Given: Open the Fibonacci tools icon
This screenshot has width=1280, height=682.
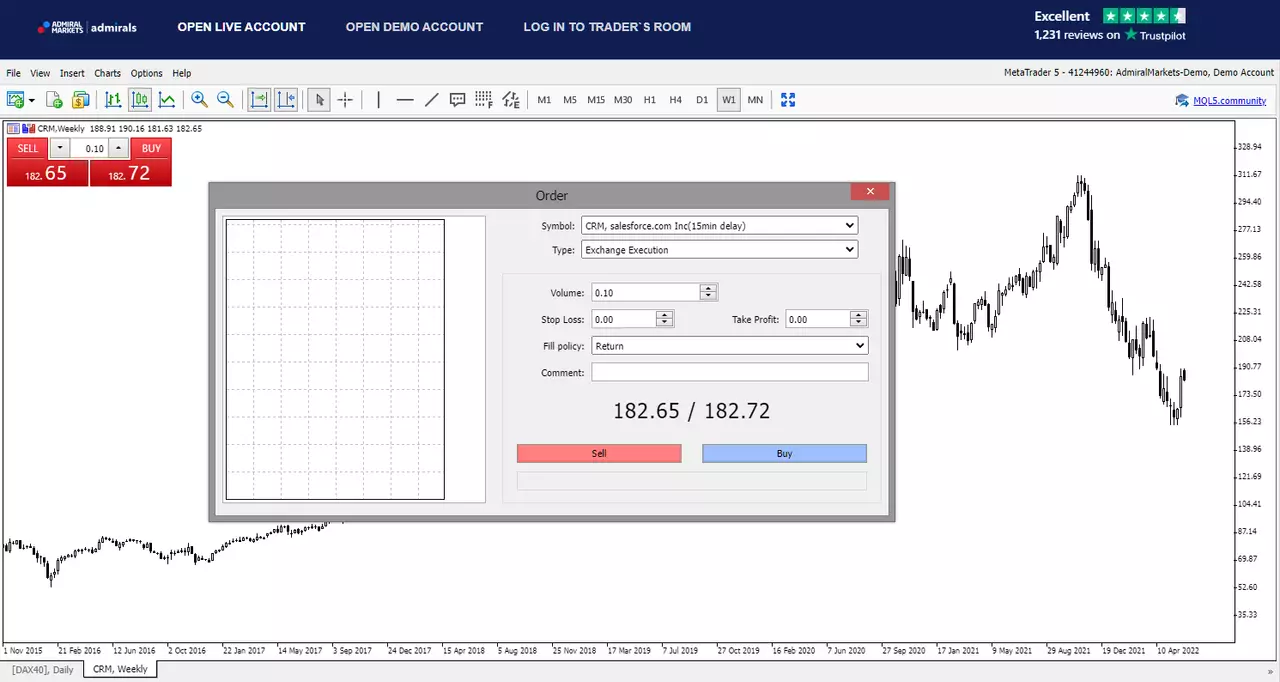Looking at the screenshot, I should pyautogui.click(x=484, y=99).
